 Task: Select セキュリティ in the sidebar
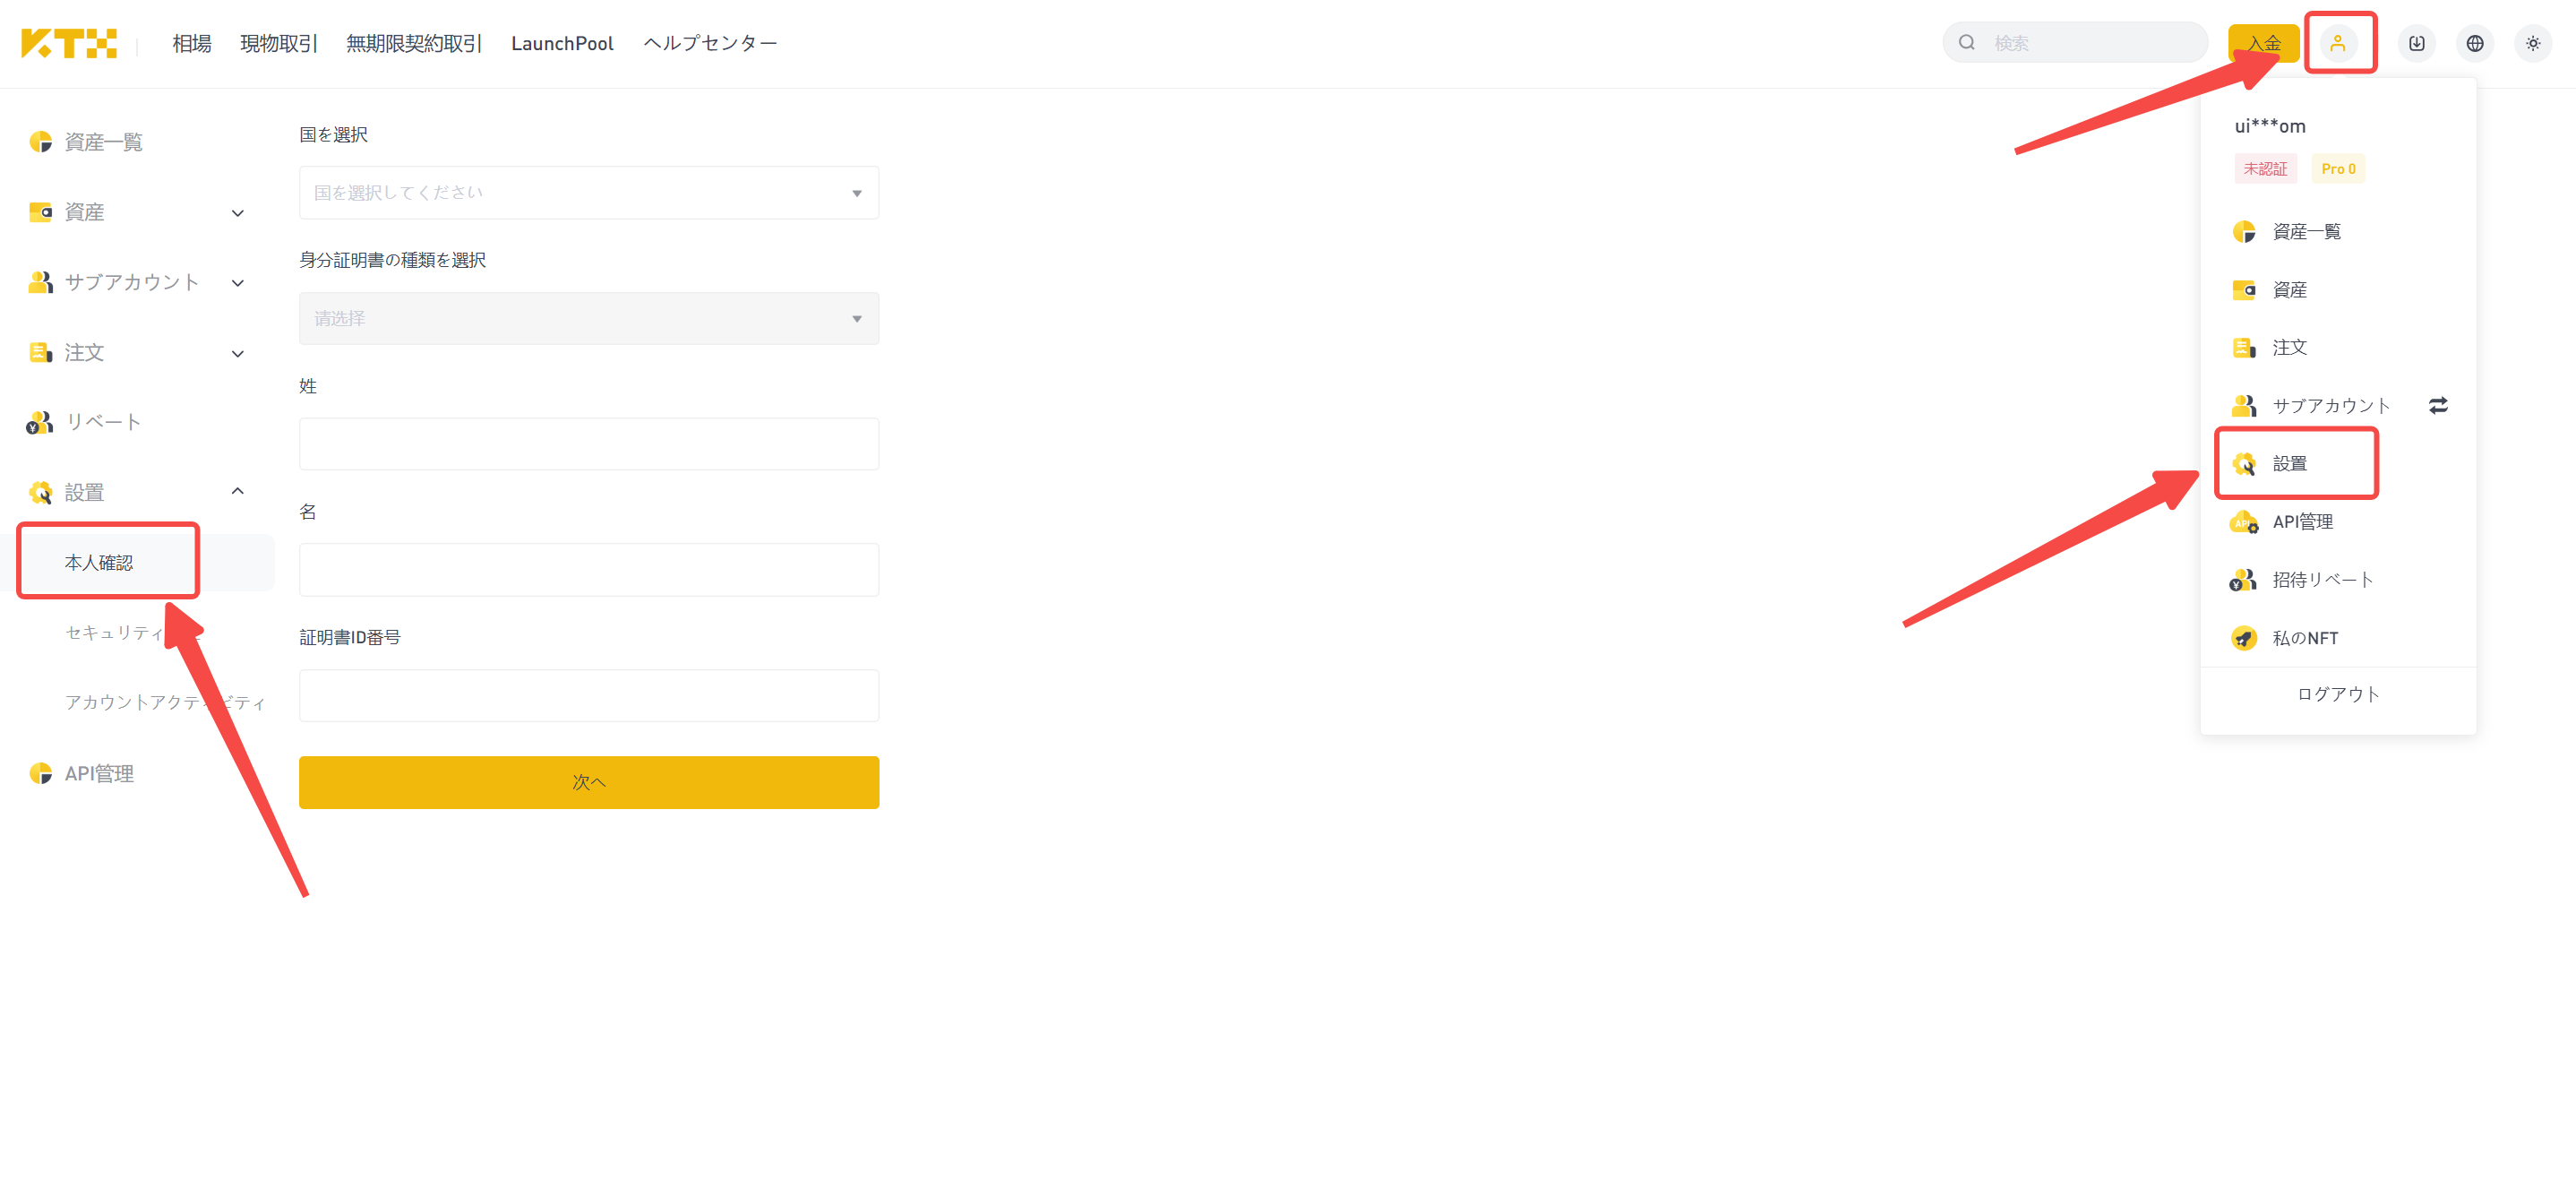115,632
